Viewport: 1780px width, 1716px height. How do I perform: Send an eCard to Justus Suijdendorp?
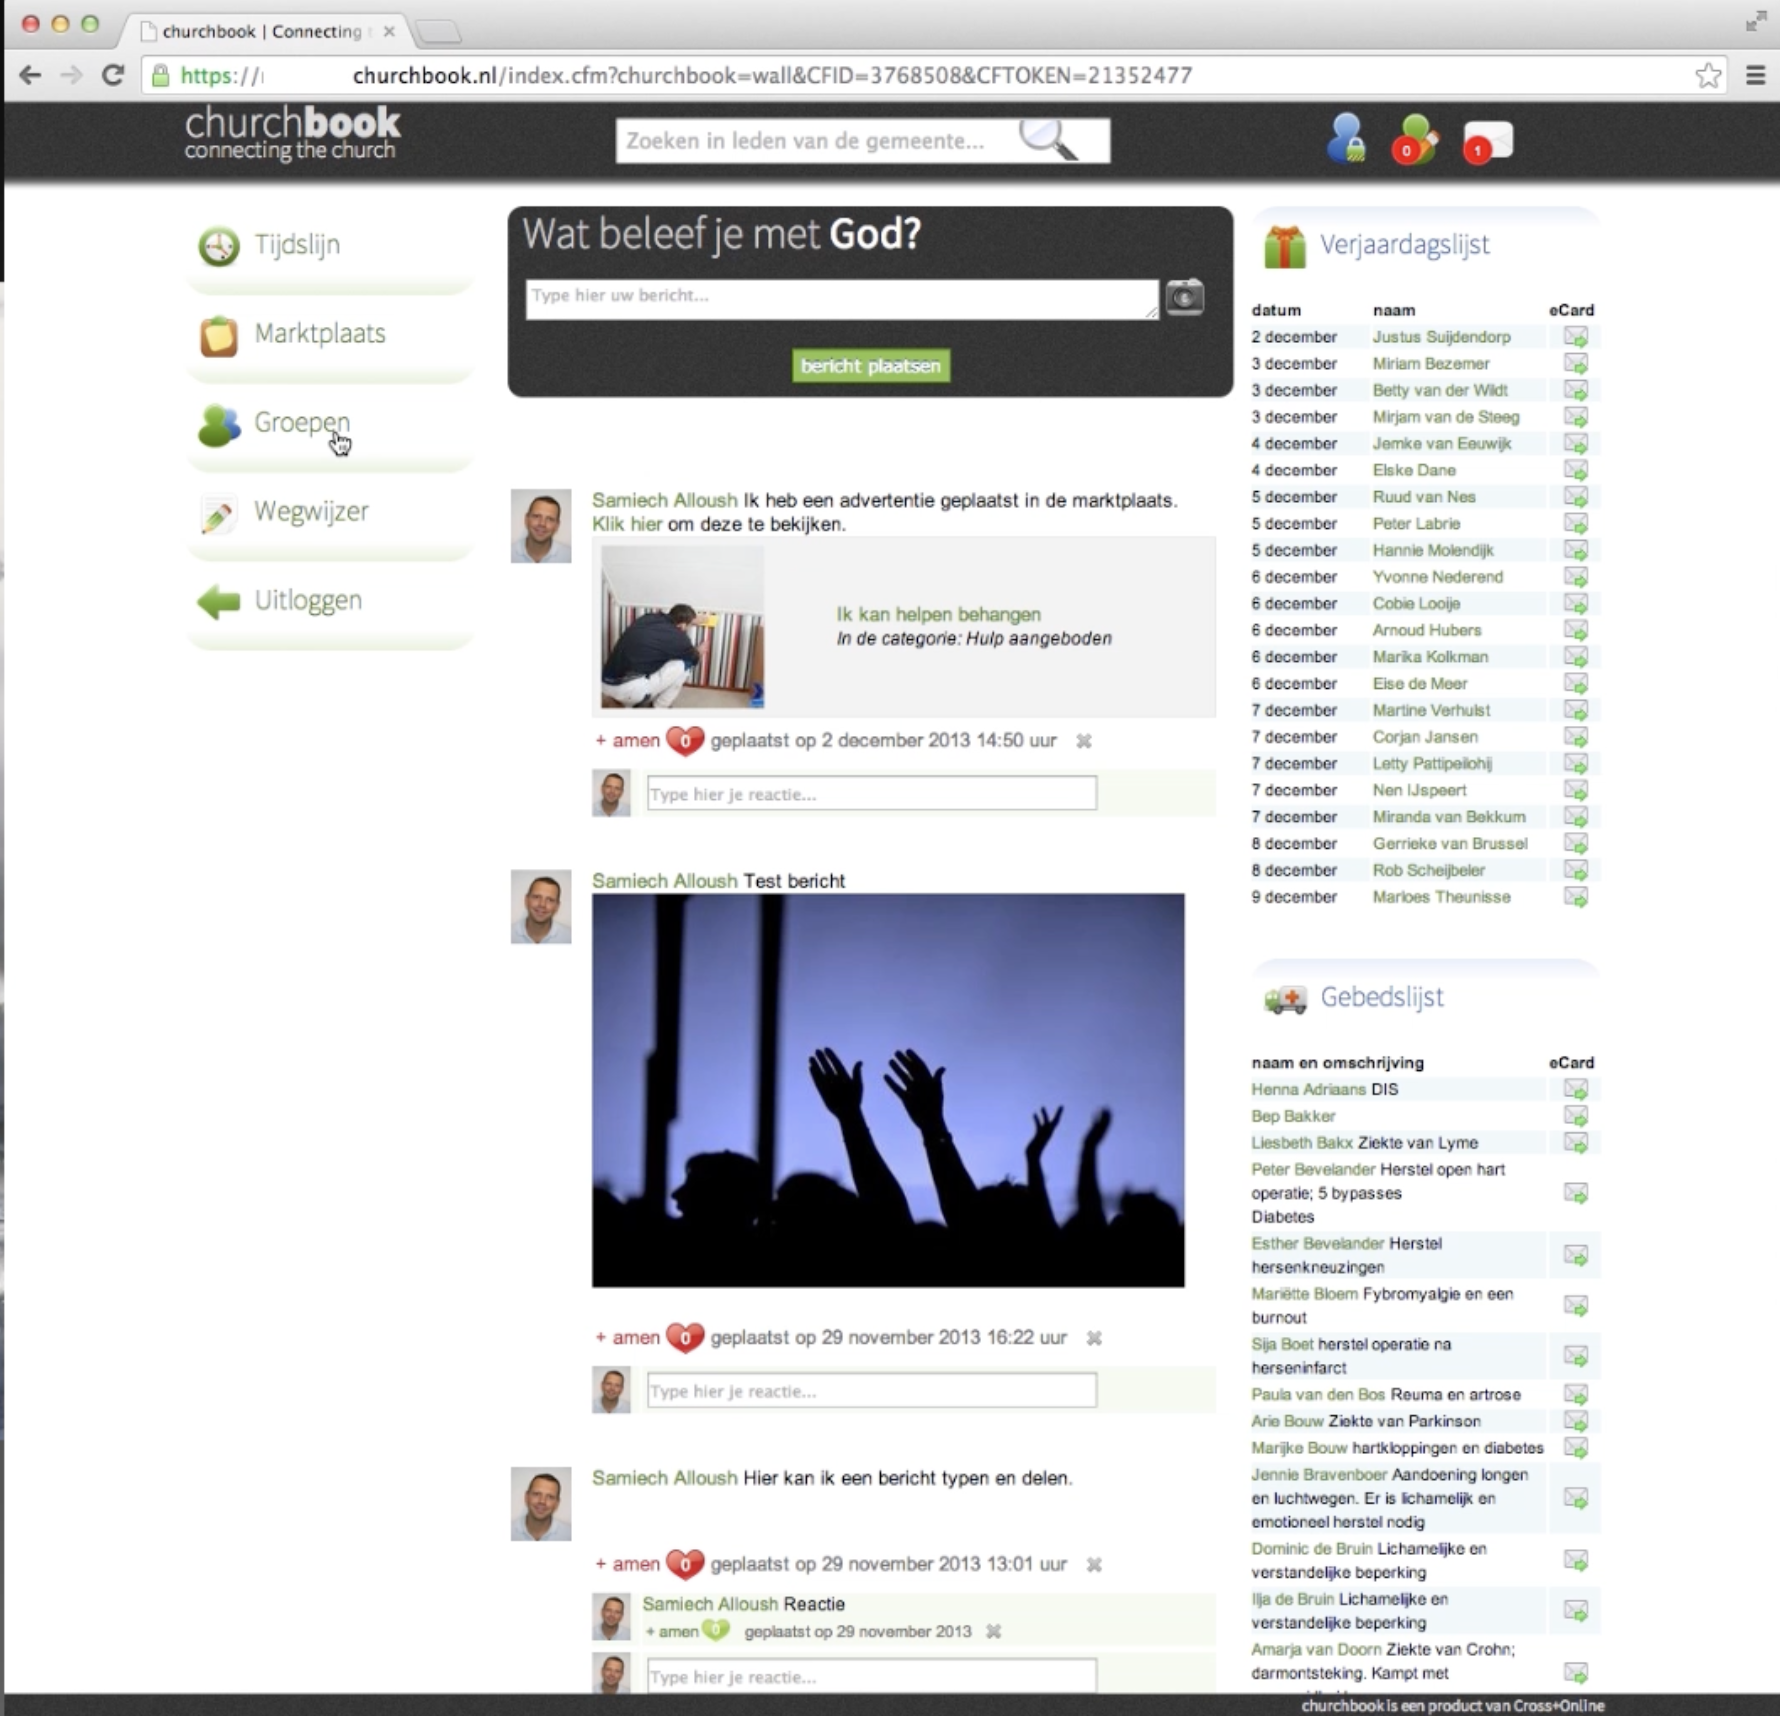click(x=1573, y=337)
